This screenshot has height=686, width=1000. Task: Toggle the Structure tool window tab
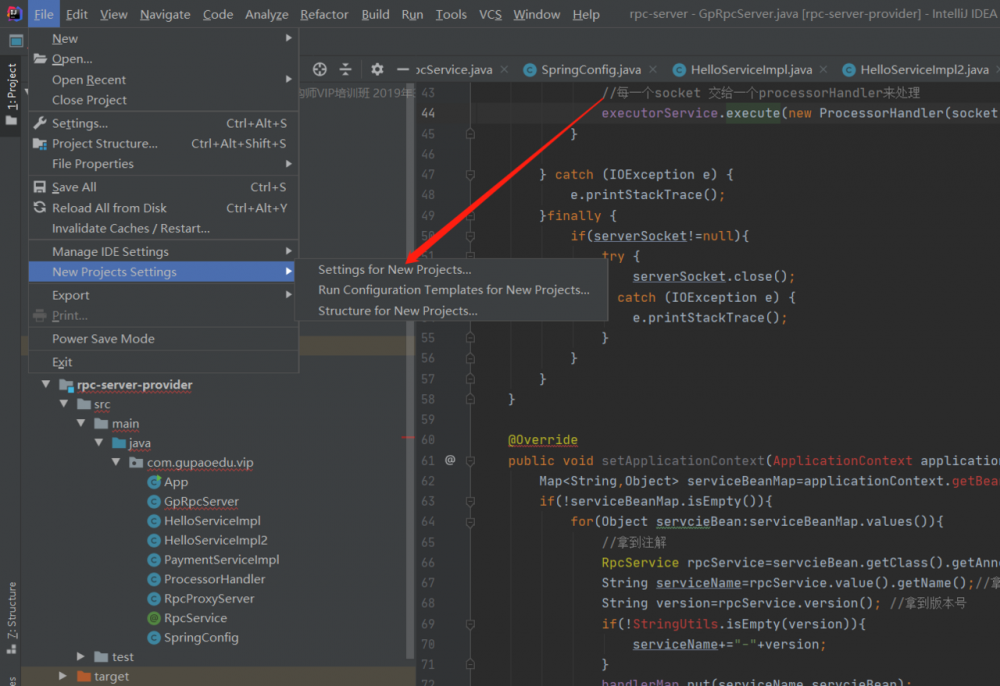(12, 610)
